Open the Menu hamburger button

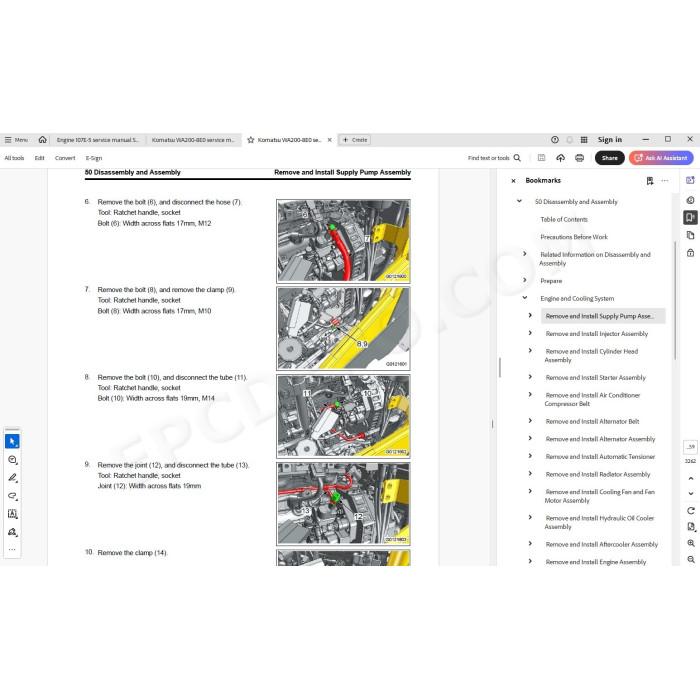tap(16, 140)
